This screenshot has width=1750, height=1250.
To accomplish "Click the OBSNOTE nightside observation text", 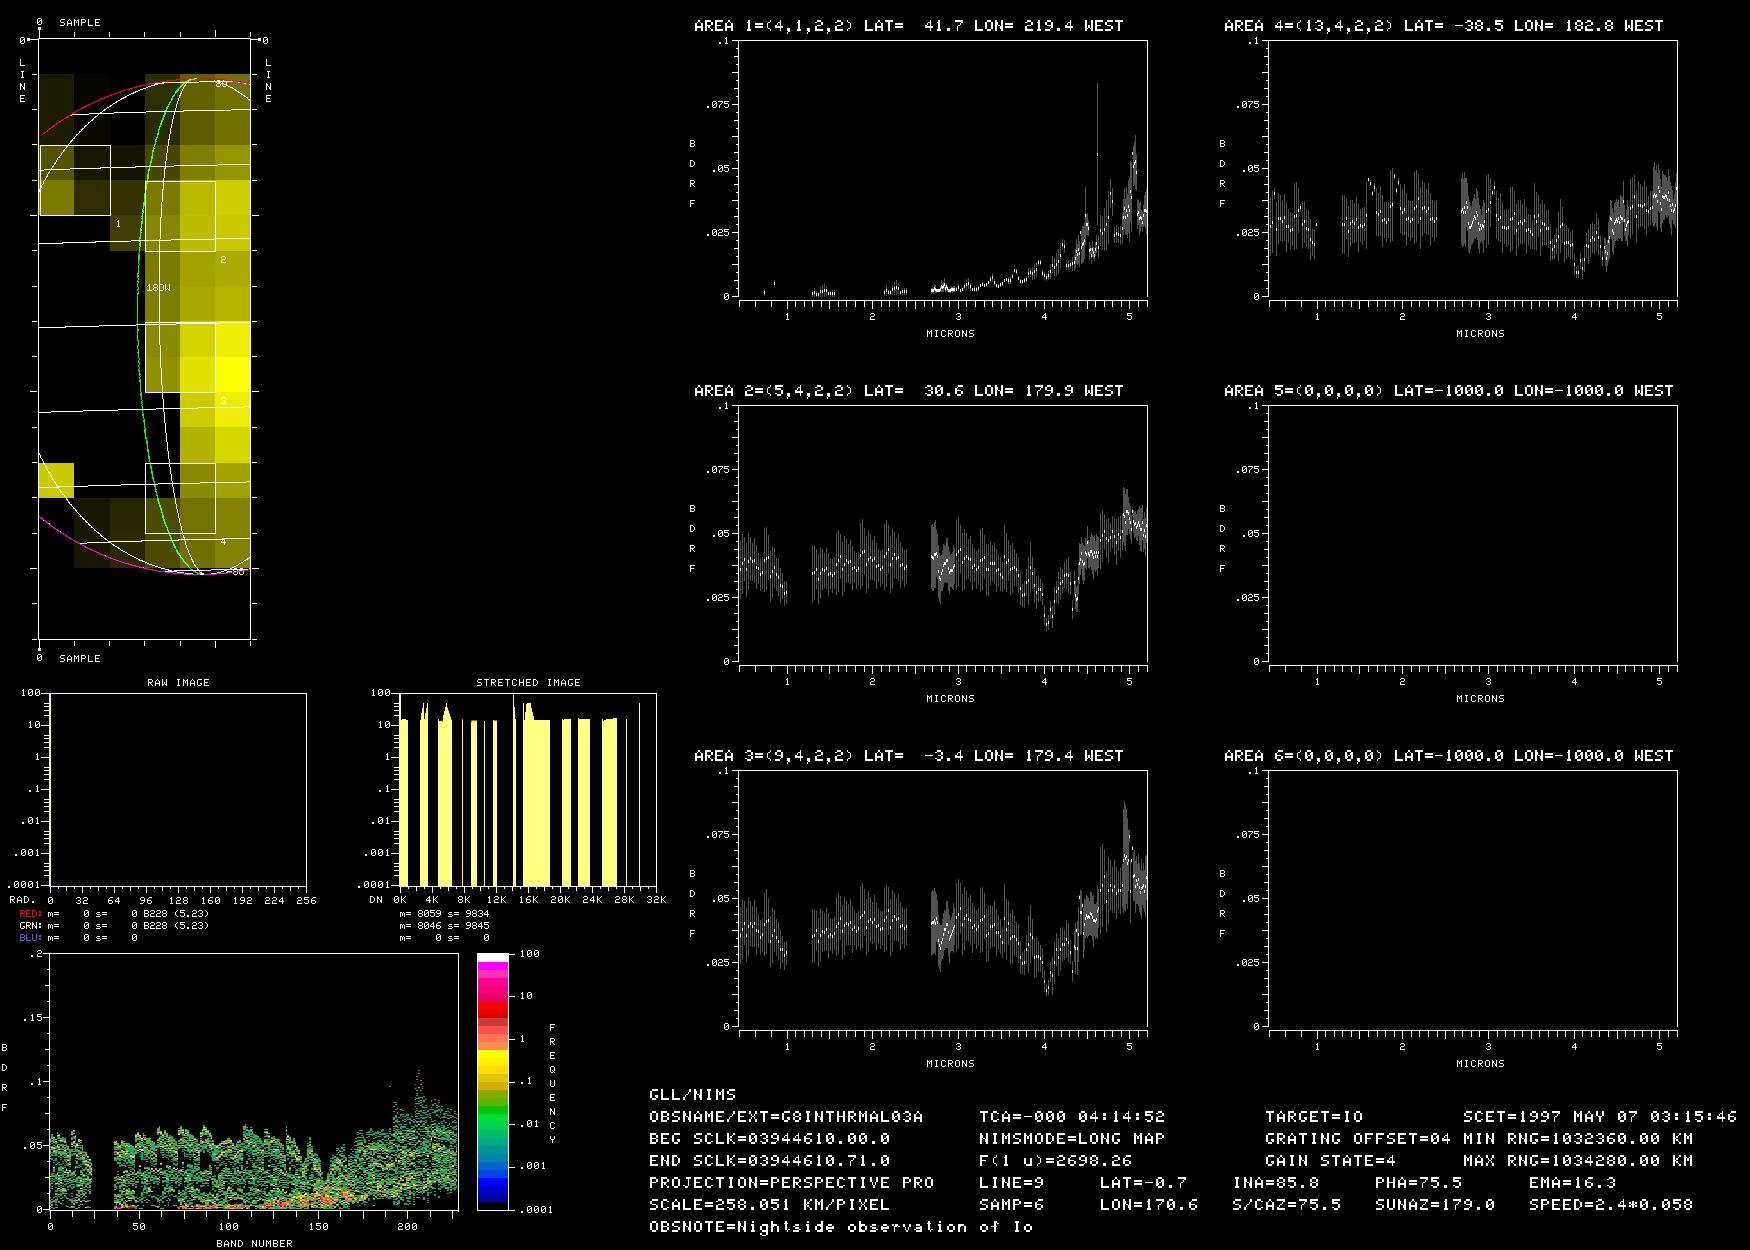I will point(841,1227).
